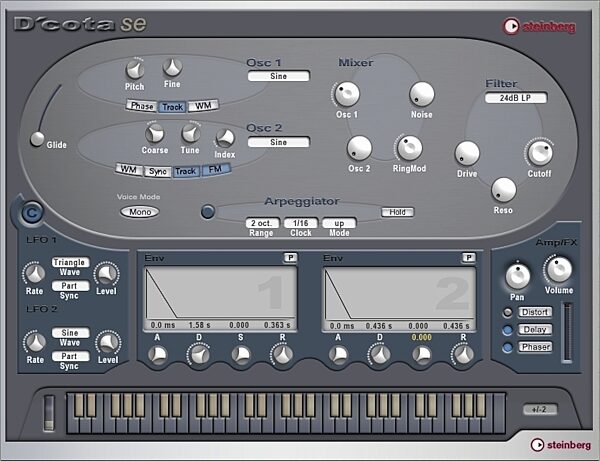Image resolution: width=600 pixels, height=461 pixels.
Task: Click the round blue C button
Action: point(32,213)
